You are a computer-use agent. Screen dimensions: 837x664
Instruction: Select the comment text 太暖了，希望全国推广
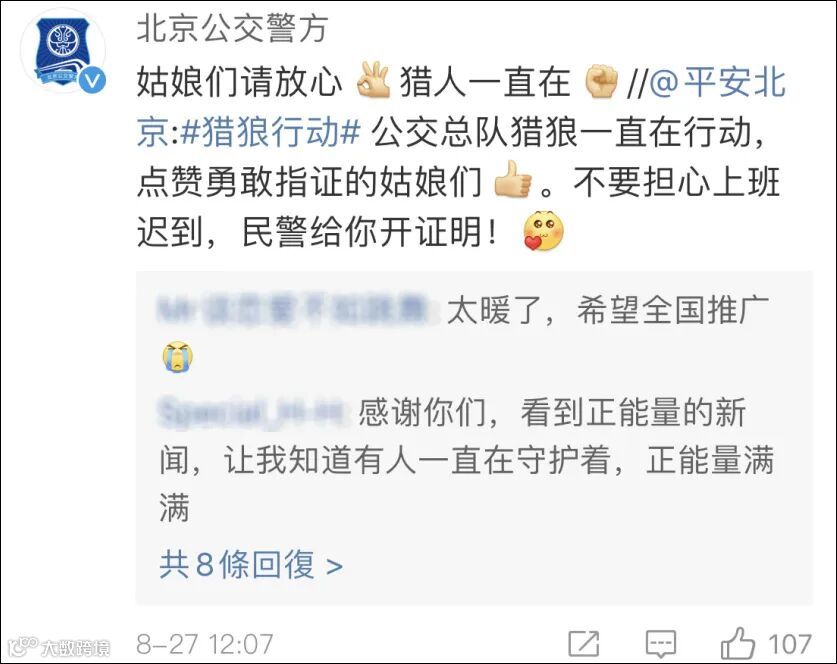click(x=607, y=309)
